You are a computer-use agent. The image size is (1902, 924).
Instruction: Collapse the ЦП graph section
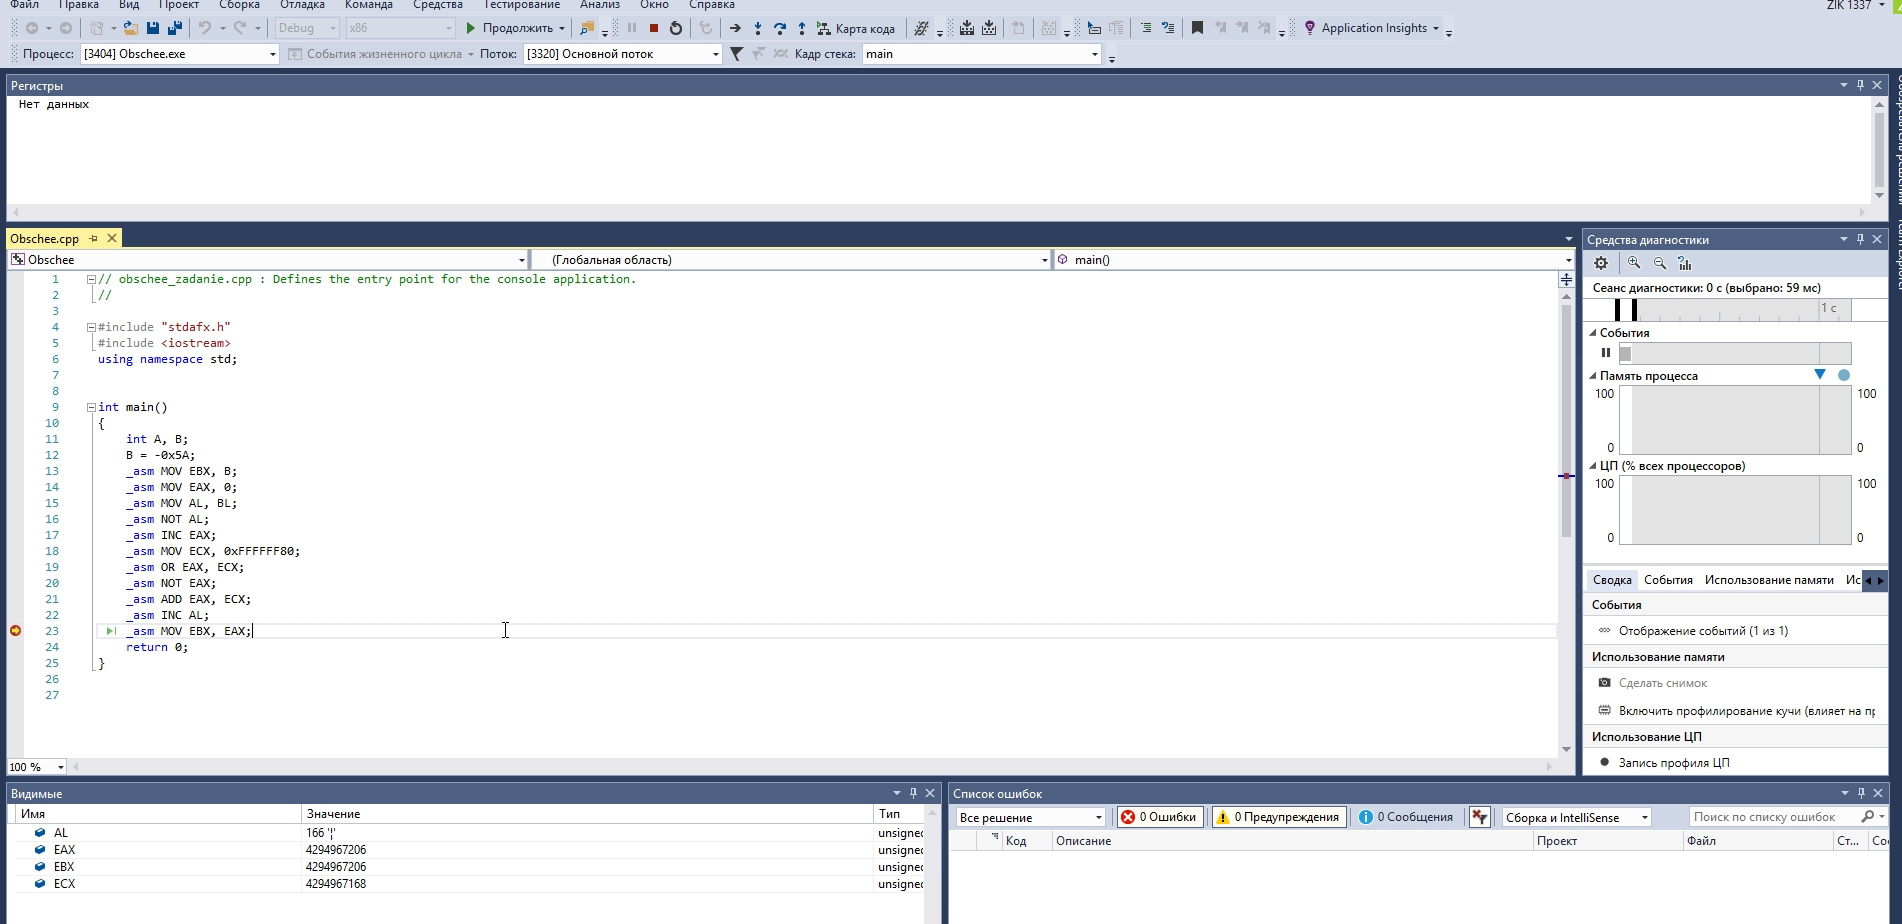tap(1593, 466)
